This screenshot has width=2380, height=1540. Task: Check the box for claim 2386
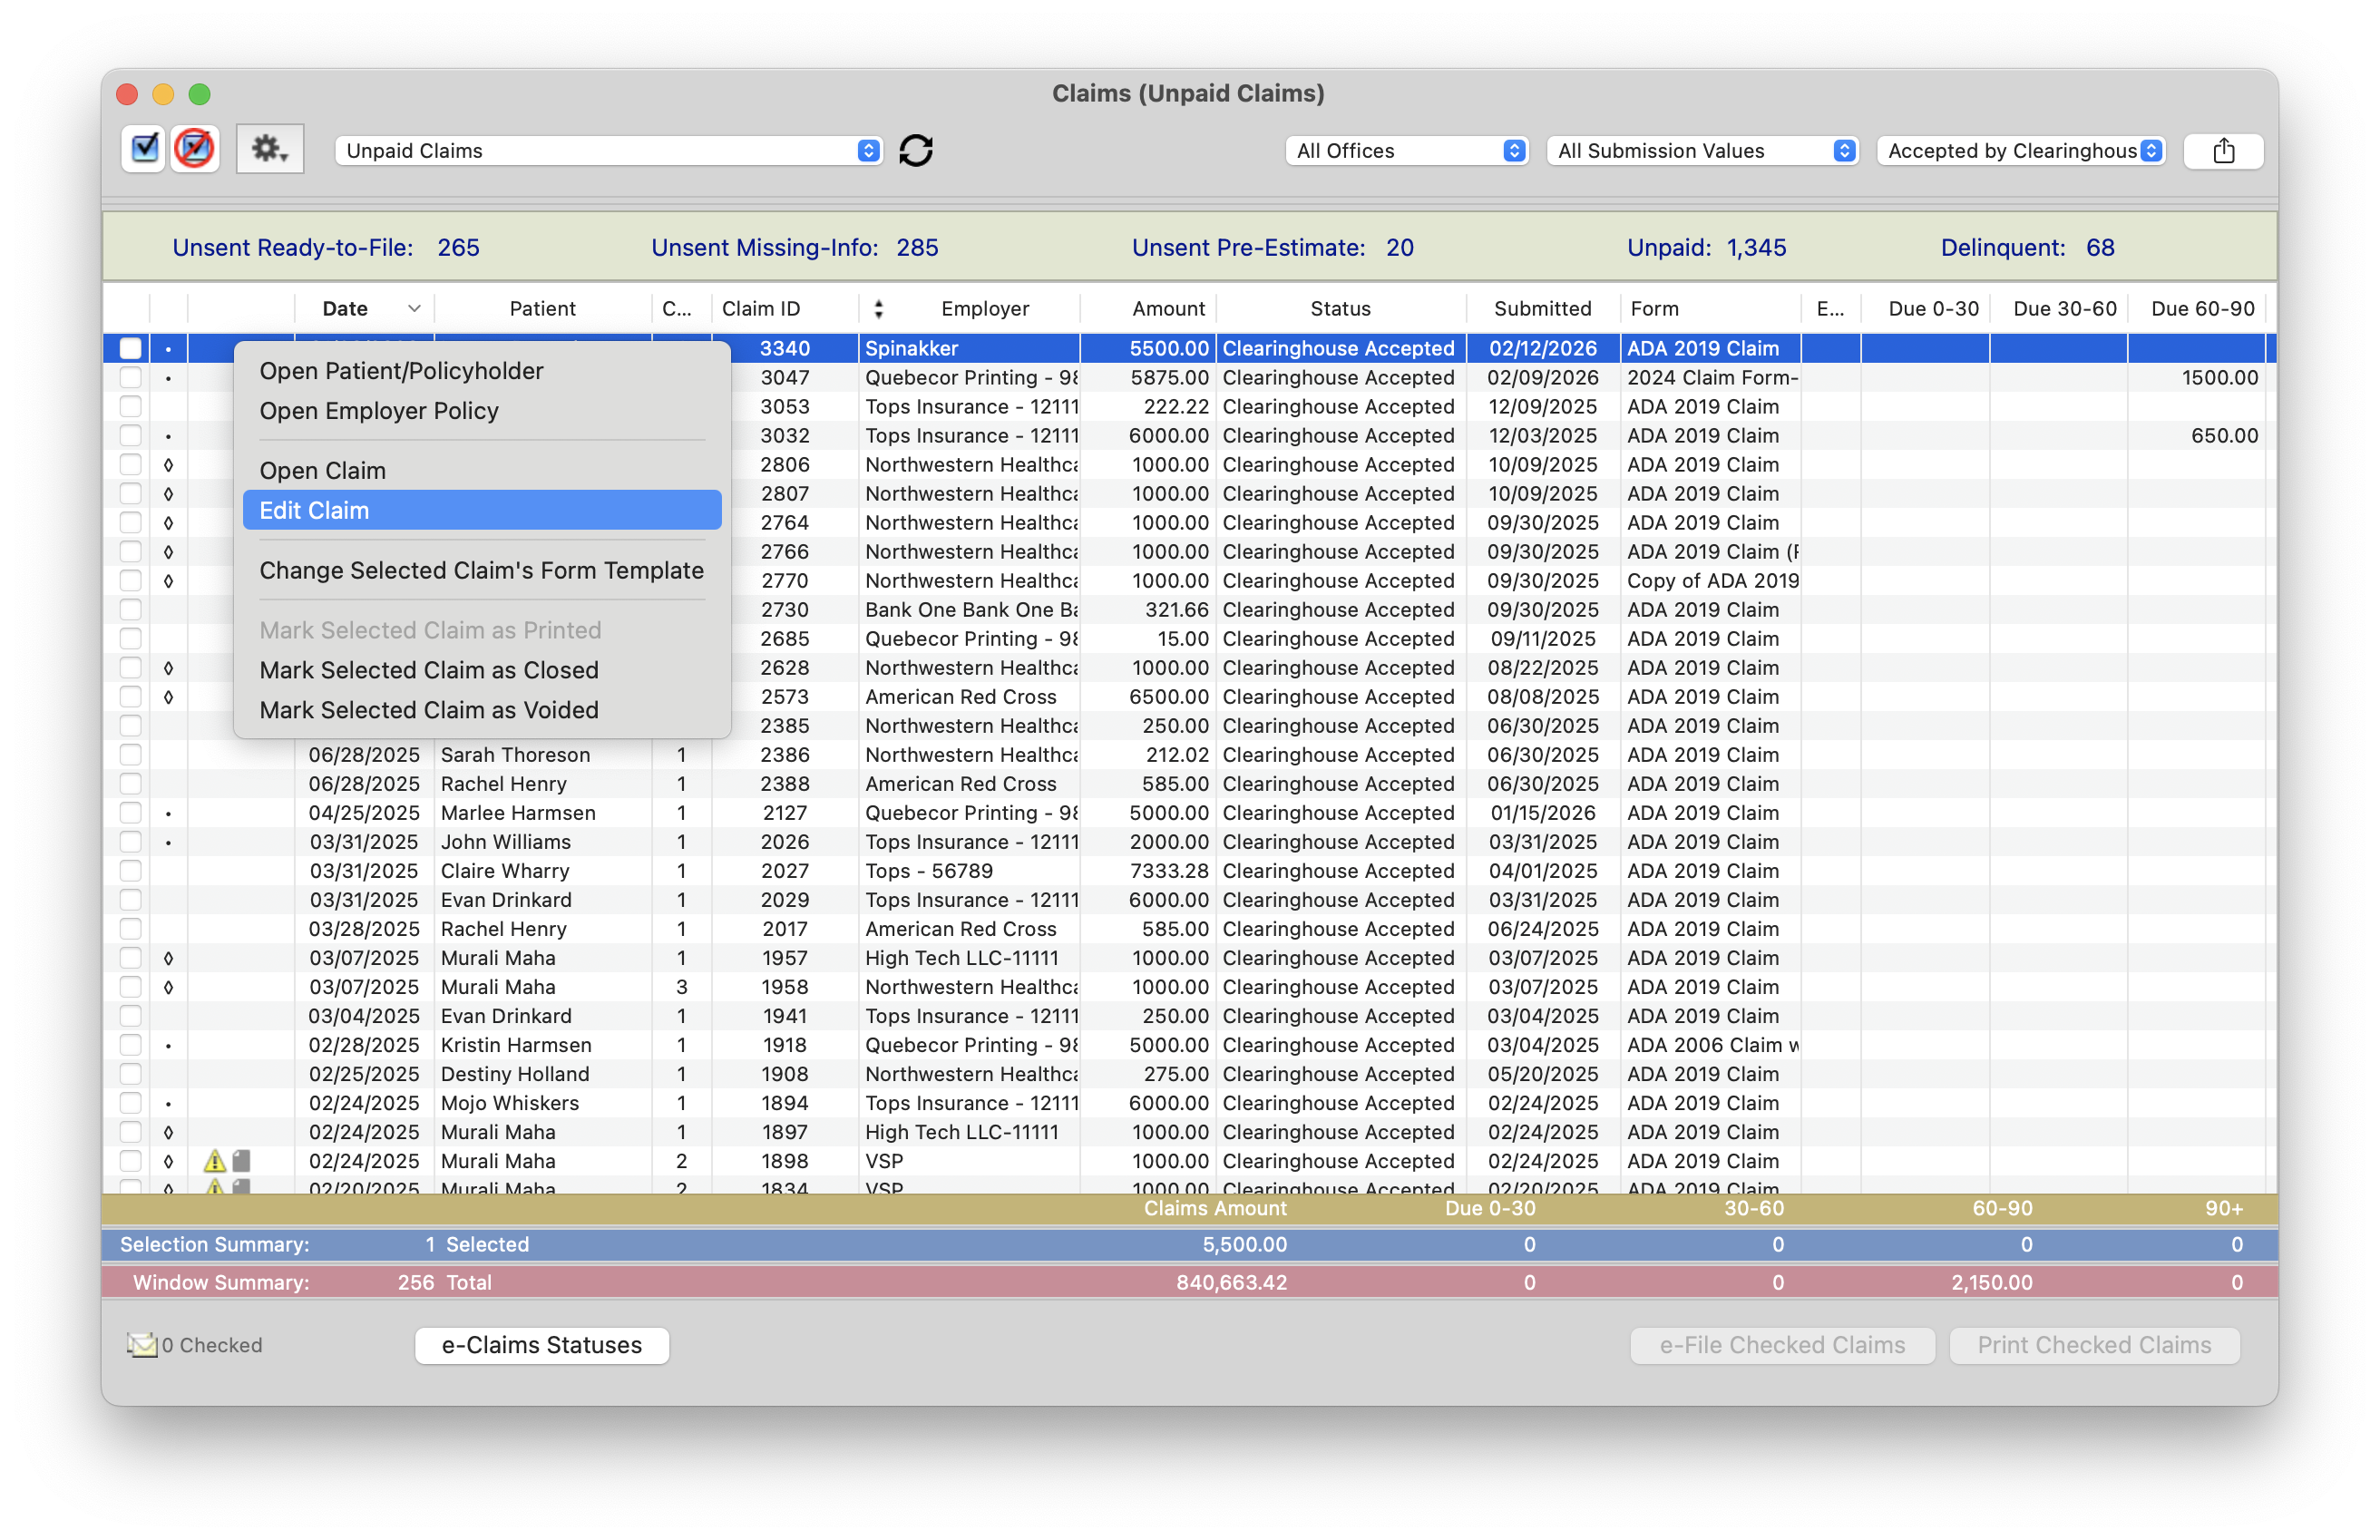[x=131, y=755]
